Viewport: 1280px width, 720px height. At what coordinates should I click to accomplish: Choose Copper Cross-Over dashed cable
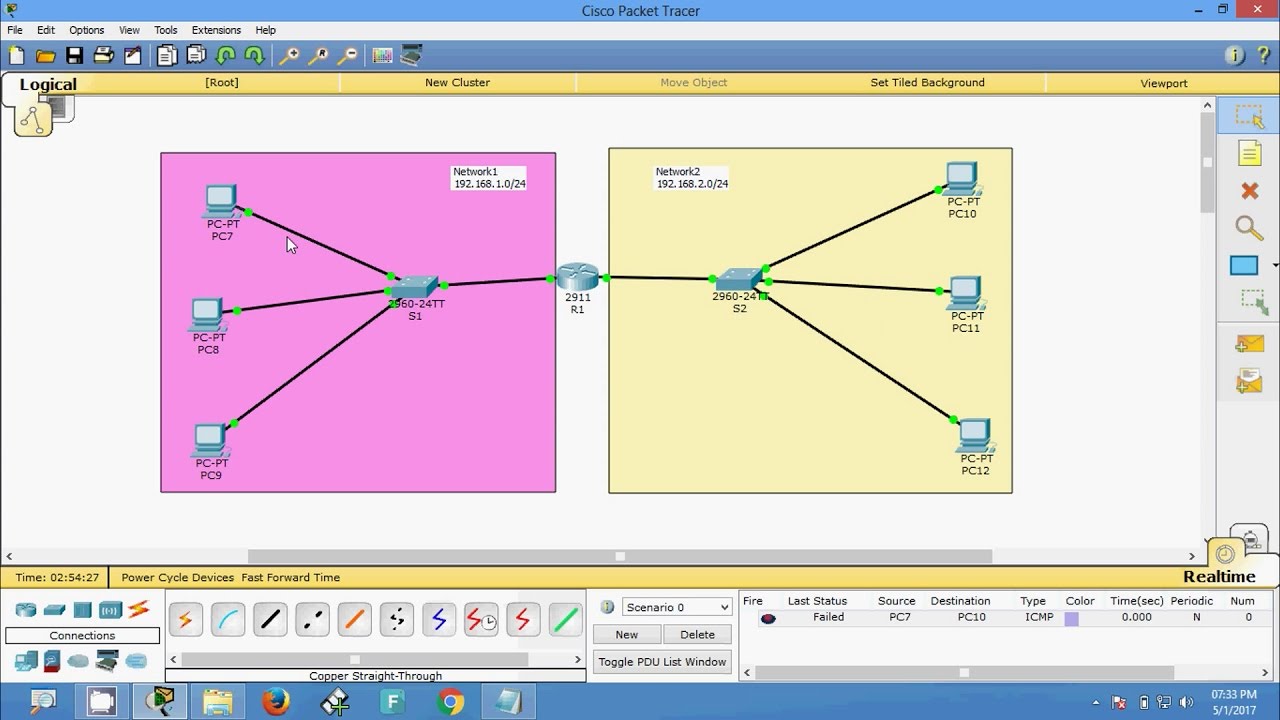point(313,620)
